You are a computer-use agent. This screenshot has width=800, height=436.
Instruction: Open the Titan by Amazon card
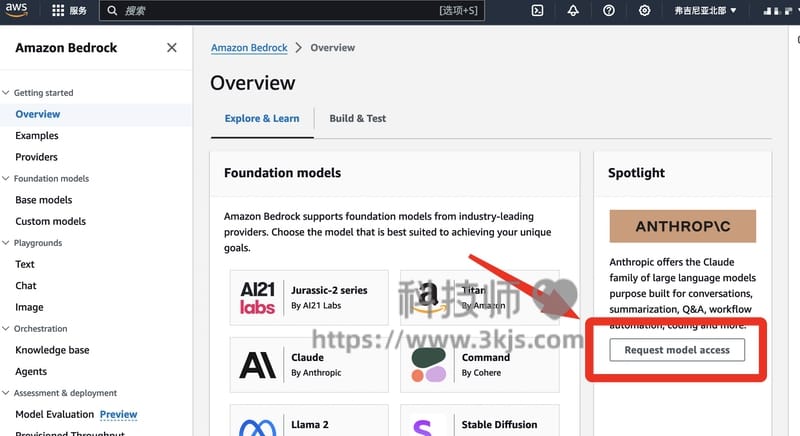pyautogui.click(x=480, y=298)
